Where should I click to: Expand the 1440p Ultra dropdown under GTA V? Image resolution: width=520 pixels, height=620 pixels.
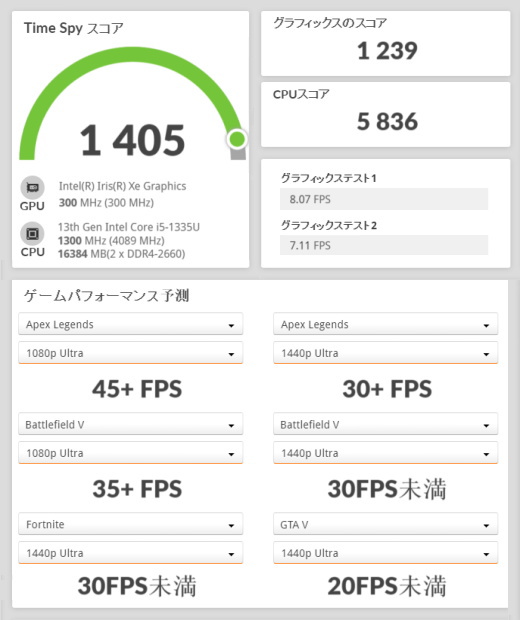386,553
